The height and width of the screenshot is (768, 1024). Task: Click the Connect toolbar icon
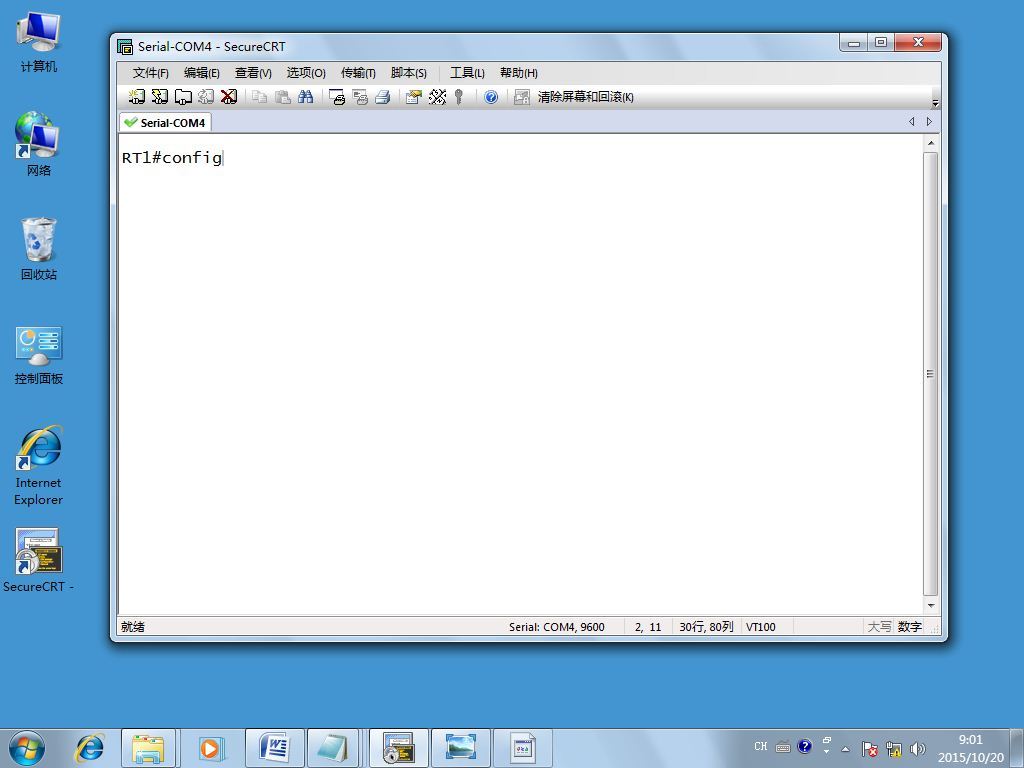[136, 97]
